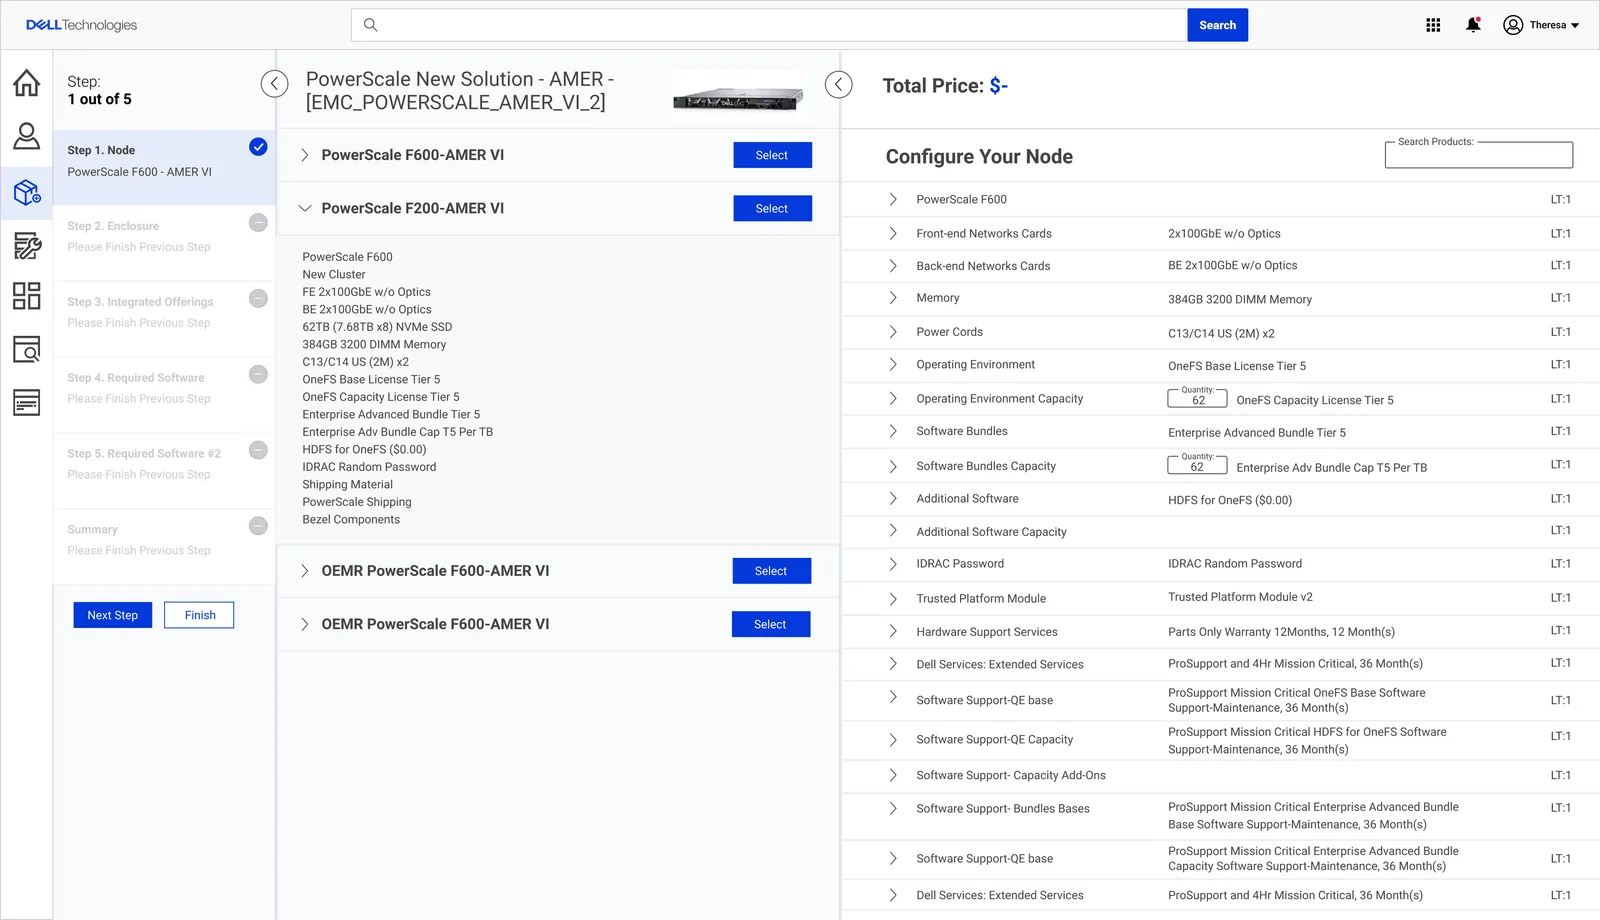Open Step 4. Required Software step
The height and width of the screenshot is (920, 1600).
pyautogui.click(x=164, y=395)
